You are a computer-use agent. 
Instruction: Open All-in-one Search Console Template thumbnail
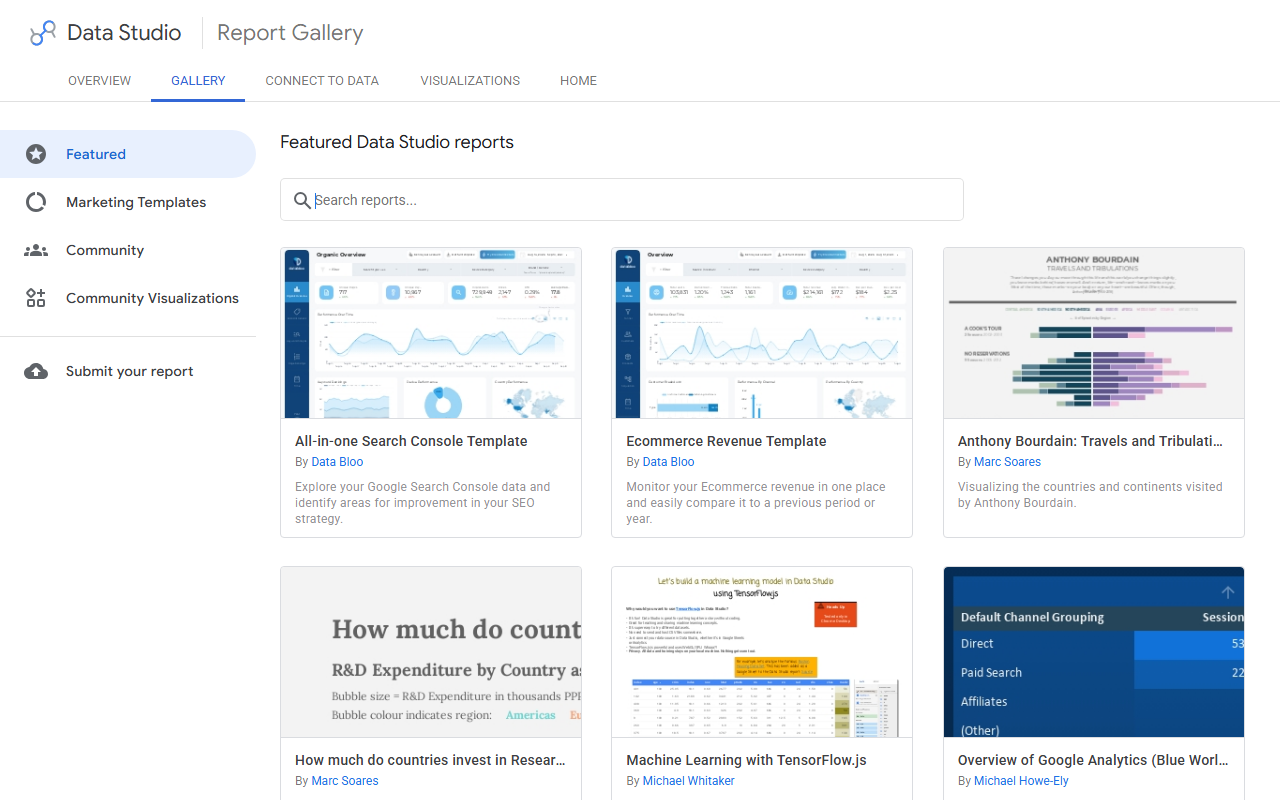431,333
